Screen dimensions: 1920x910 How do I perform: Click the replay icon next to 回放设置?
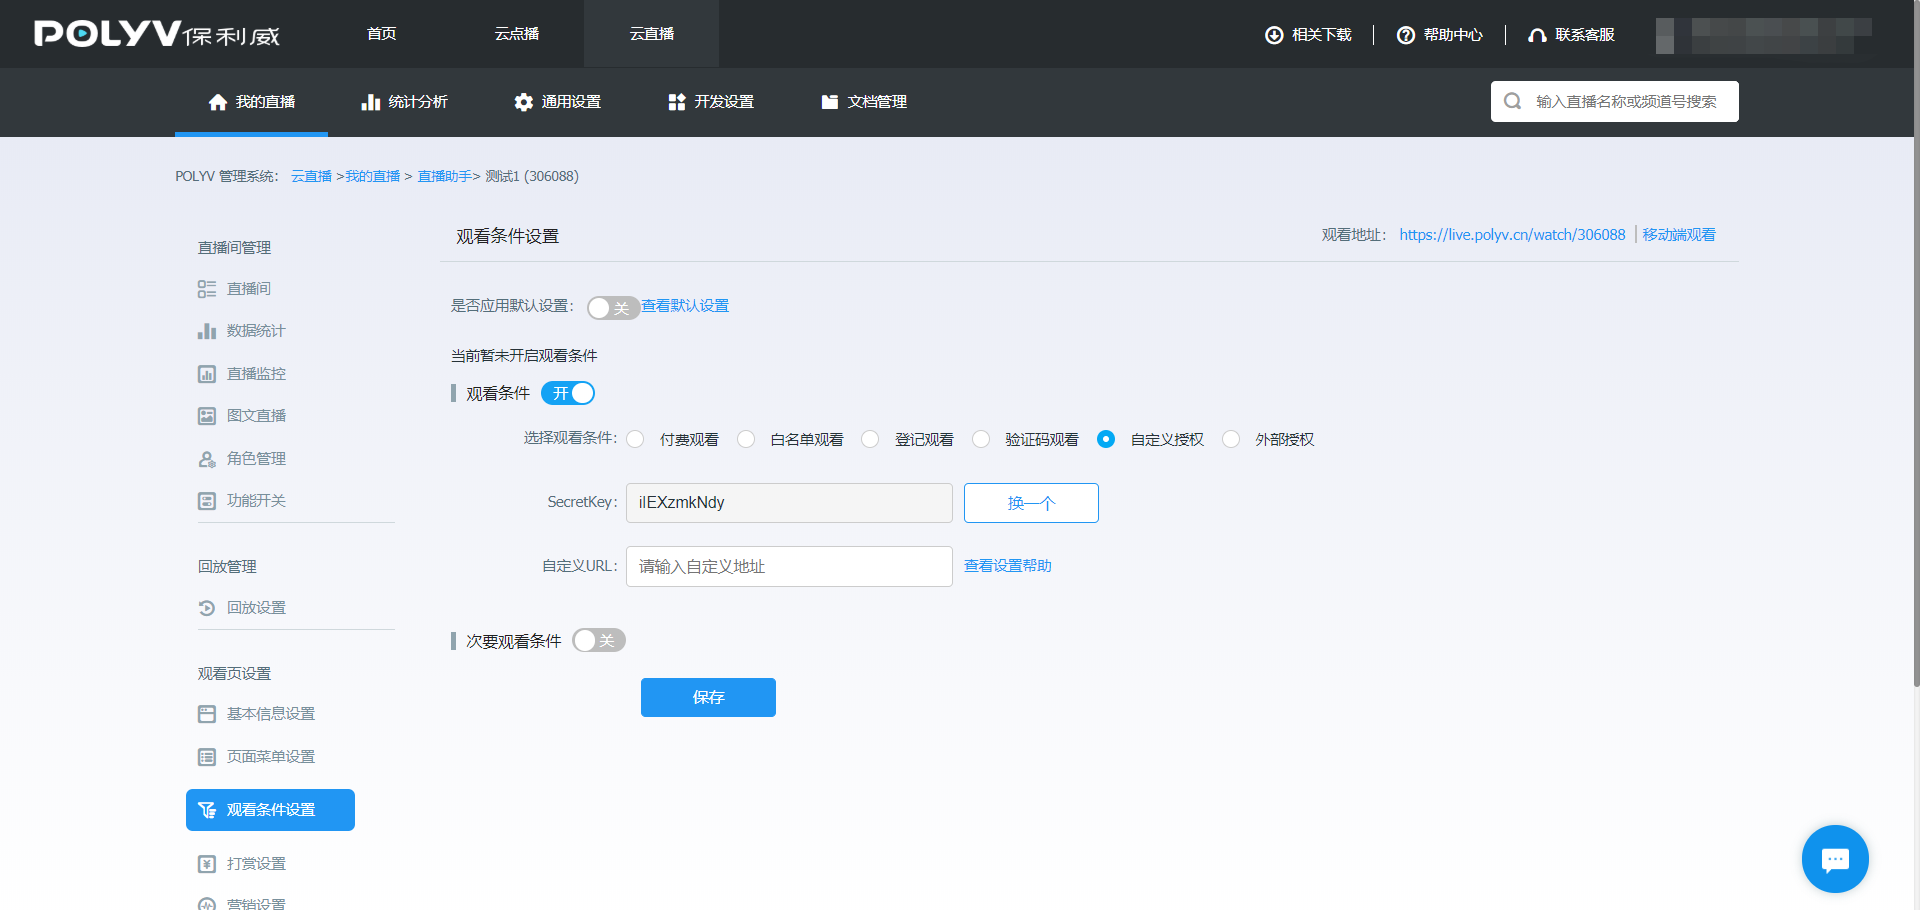coord(207,608)
